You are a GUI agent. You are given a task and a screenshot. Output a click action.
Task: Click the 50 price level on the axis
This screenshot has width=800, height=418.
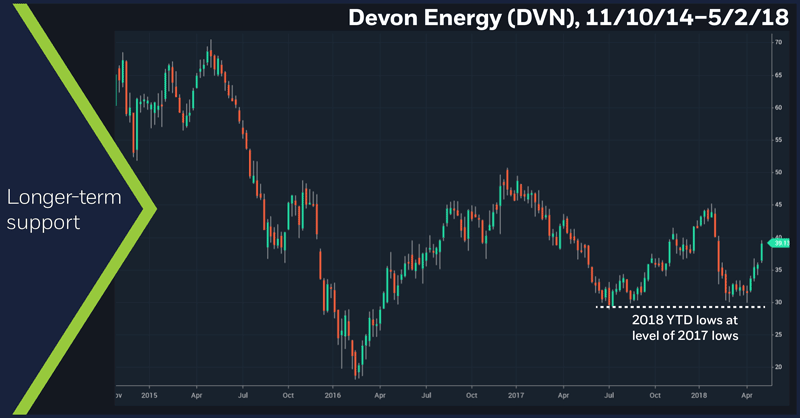[777, 172]
